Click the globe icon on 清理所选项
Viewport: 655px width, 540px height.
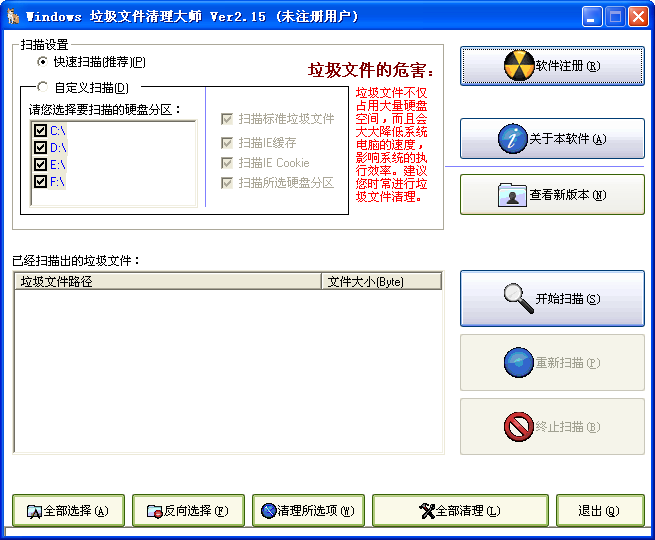[268, 511]
